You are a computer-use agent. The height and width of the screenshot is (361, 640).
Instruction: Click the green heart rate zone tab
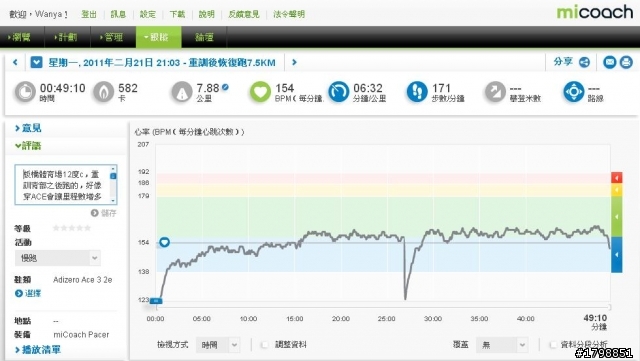617,216
